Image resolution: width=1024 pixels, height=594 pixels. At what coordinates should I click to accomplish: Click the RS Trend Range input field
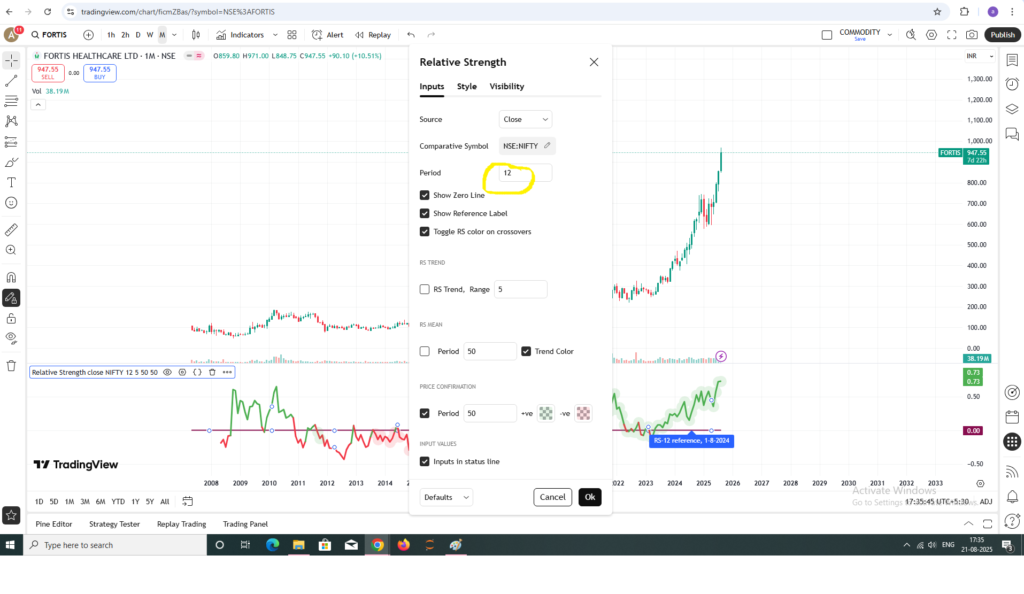[x=520, y=289]
